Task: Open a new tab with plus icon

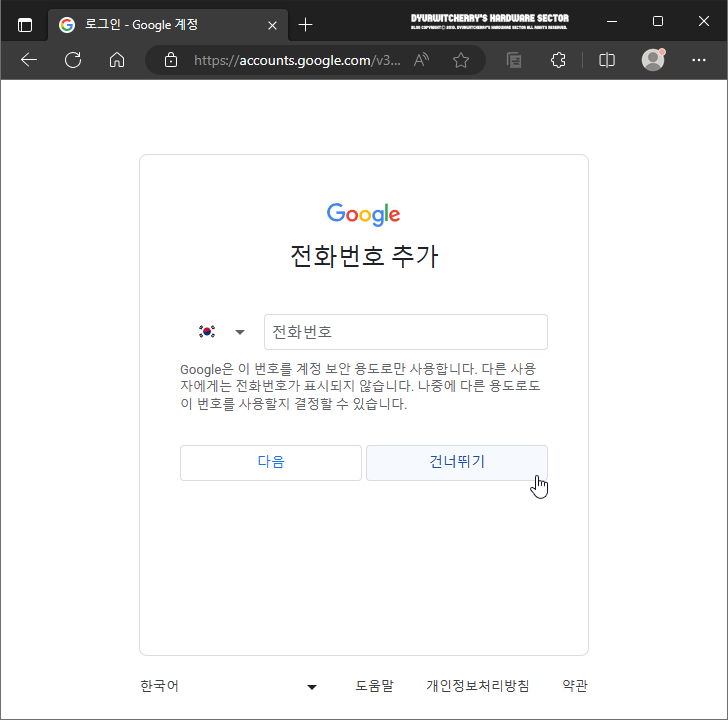Action: coord(306,25)
